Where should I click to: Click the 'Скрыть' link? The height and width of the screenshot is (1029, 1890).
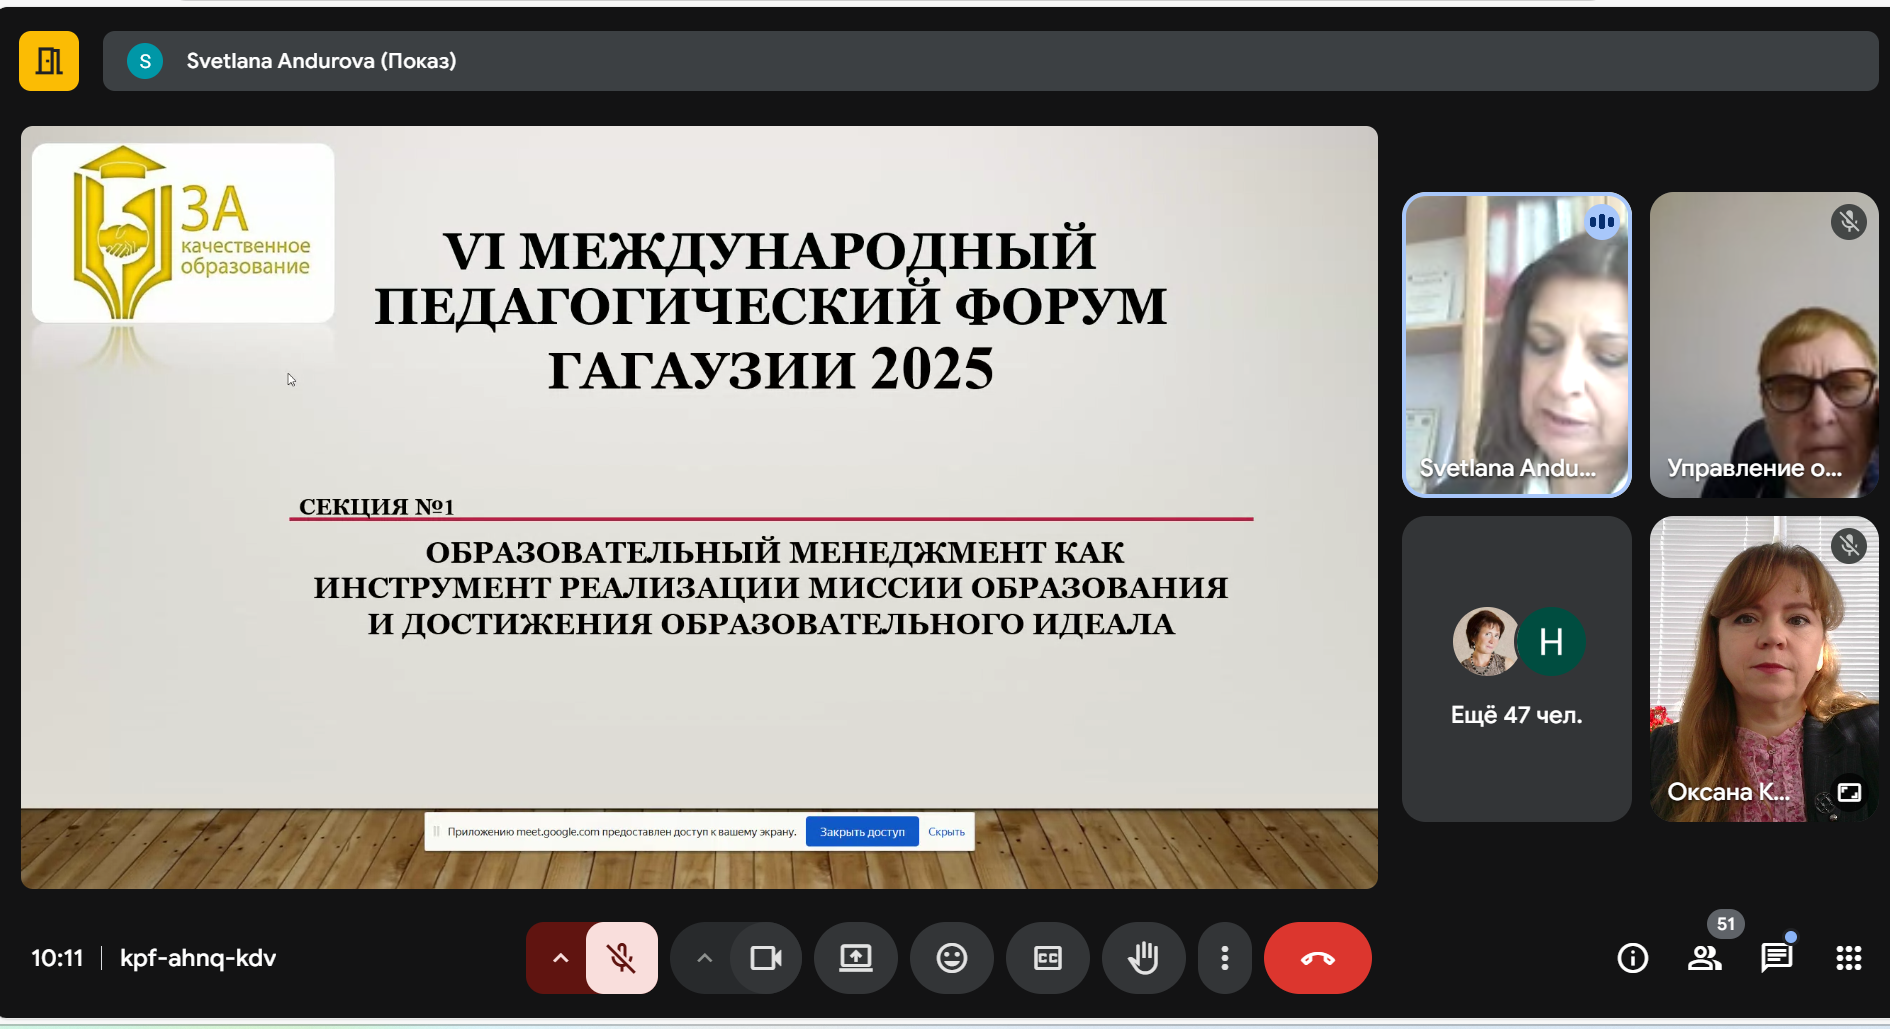coord(946,831)
